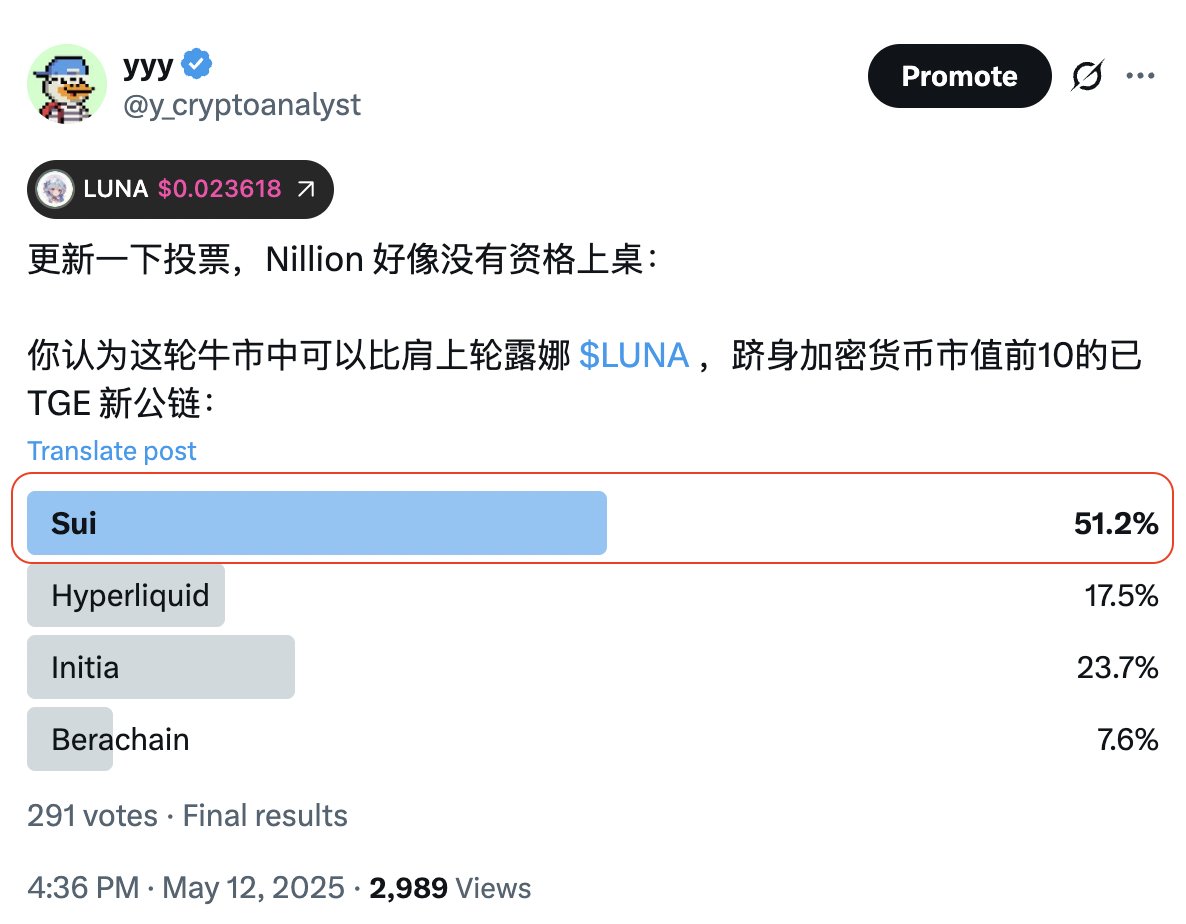Click the 51.2% Sui percentage

tap(1116, 523)
